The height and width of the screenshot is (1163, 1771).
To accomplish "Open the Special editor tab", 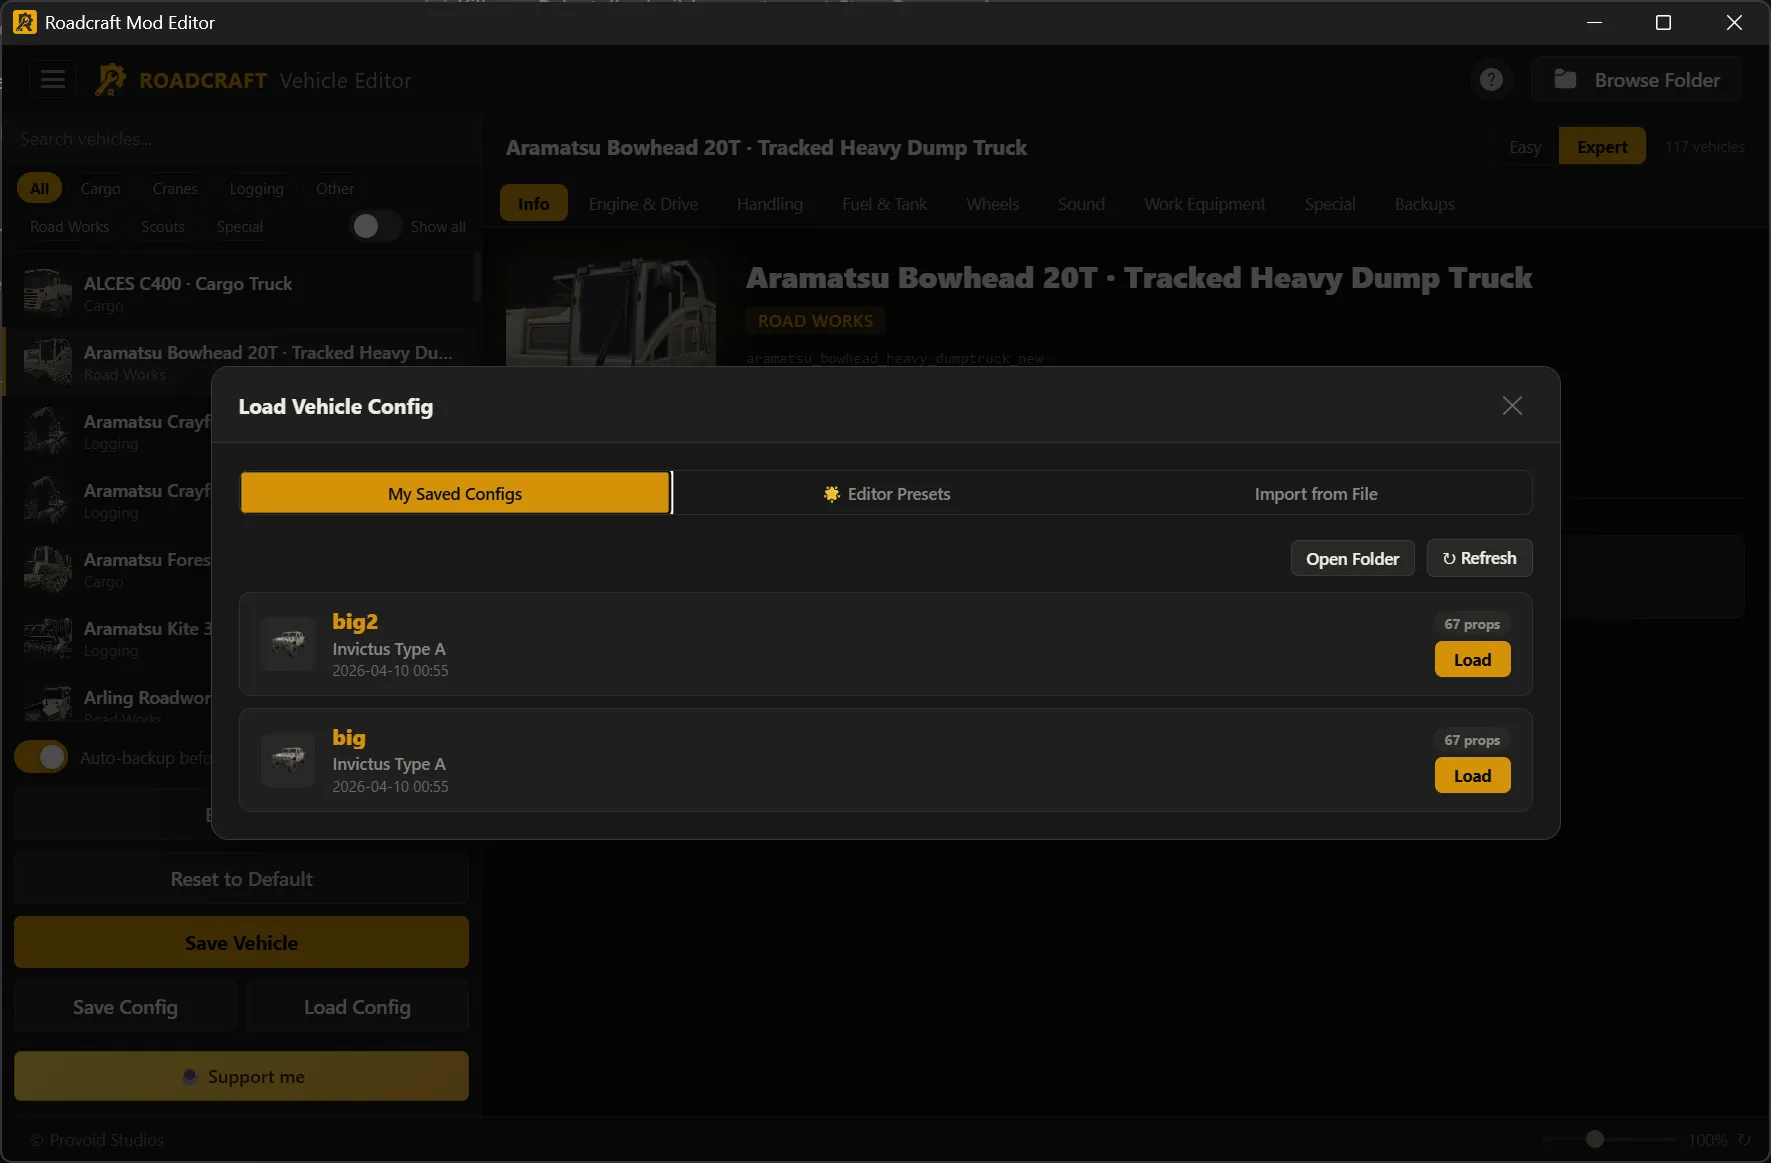I will [1329, 203].
